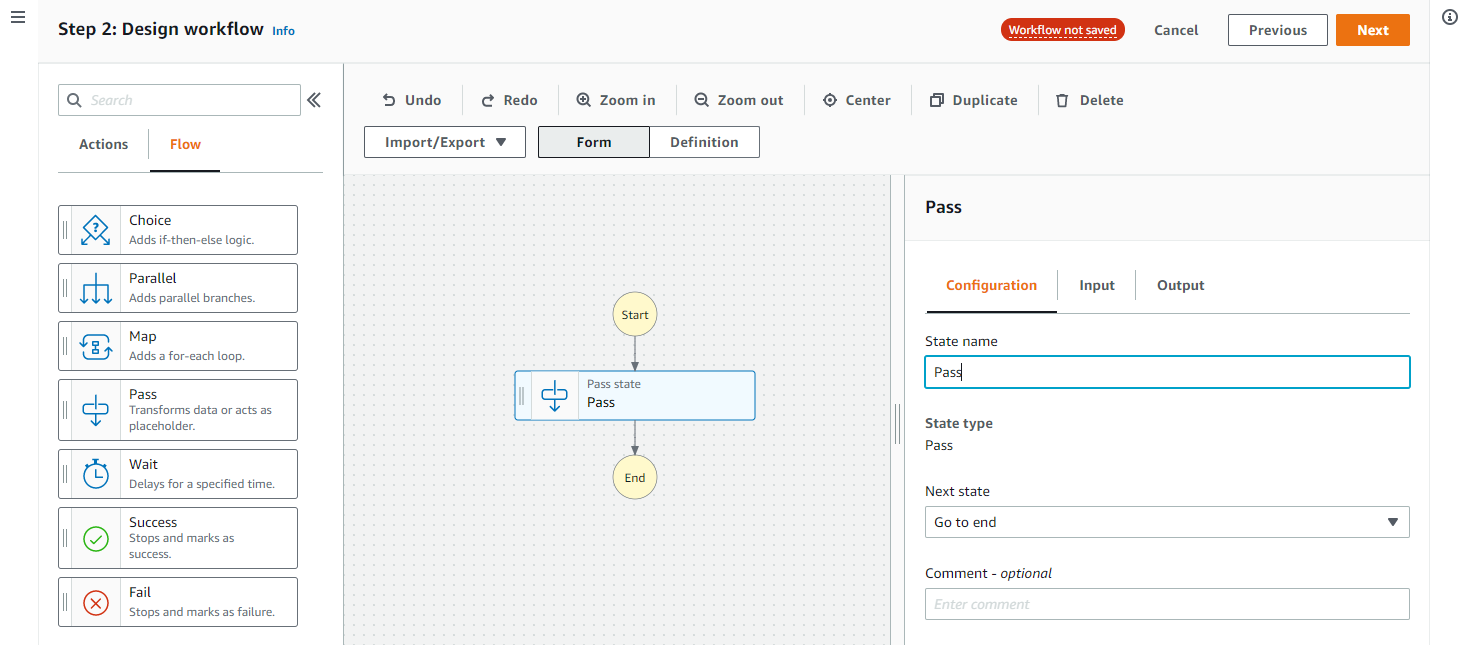Select the Start node on canvas
Image resolution: width=1466 pixels, height=645 pixels.
(x=635, y=314)
